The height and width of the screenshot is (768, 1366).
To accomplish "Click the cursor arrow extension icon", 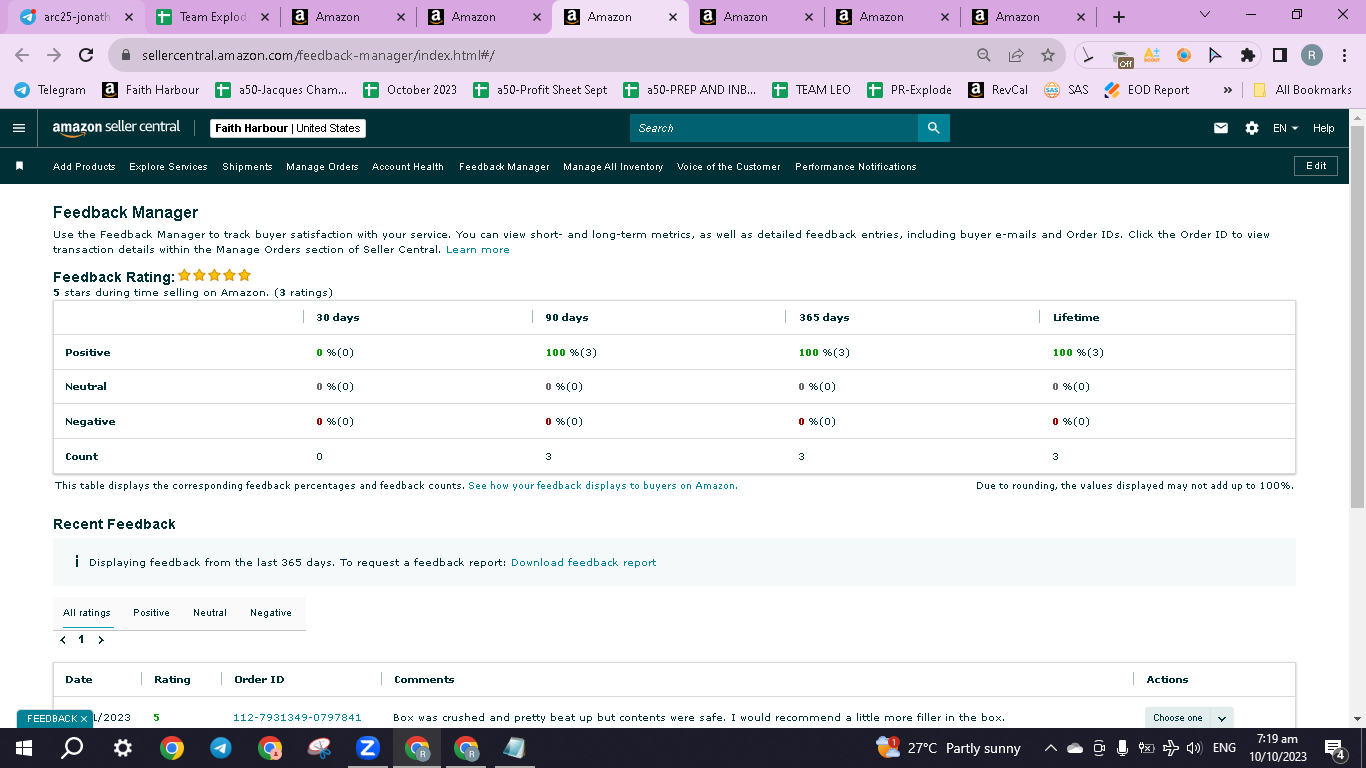I will click(1215, 55).
